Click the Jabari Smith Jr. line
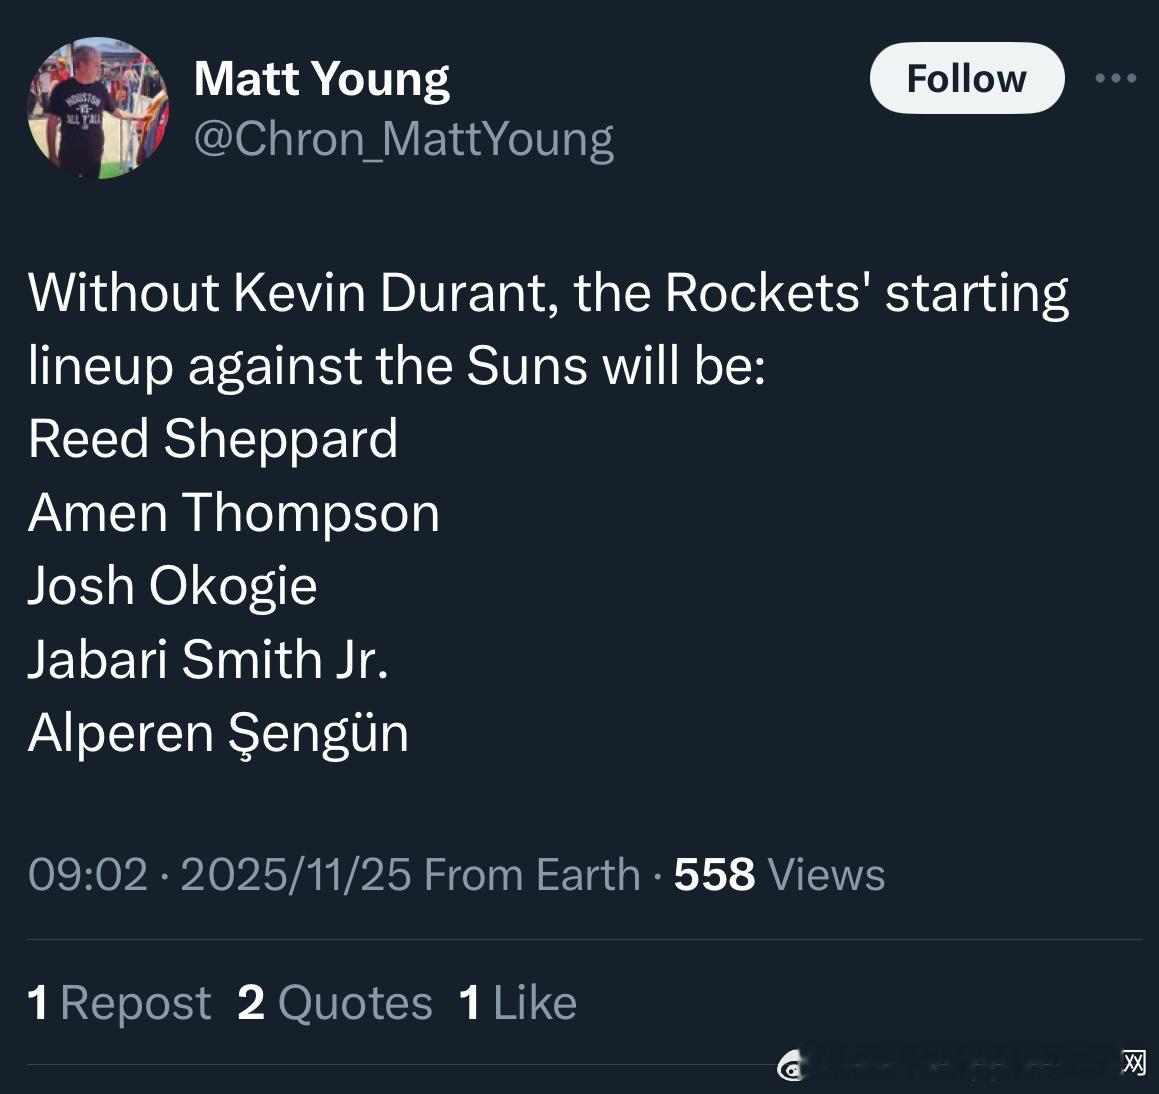The image size is (1159, 1094). click(208, 659)
